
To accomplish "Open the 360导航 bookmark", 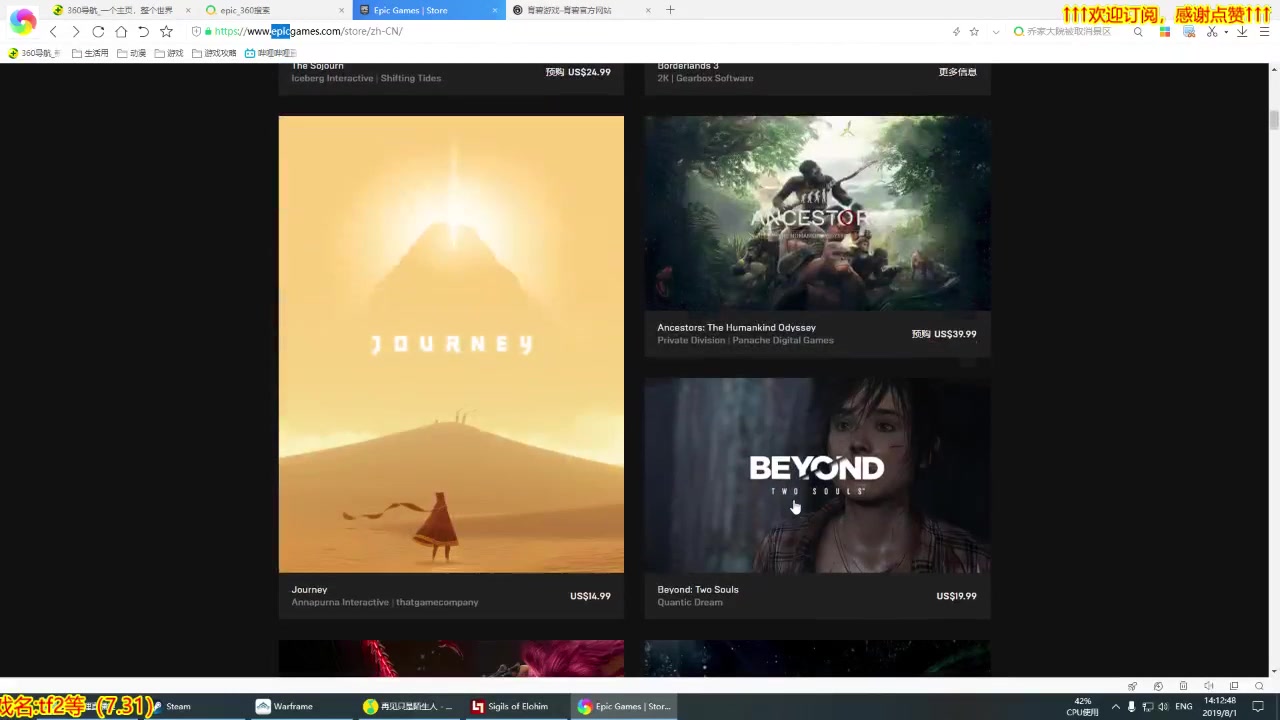I will pyautogui.click(x=34, y=53).
